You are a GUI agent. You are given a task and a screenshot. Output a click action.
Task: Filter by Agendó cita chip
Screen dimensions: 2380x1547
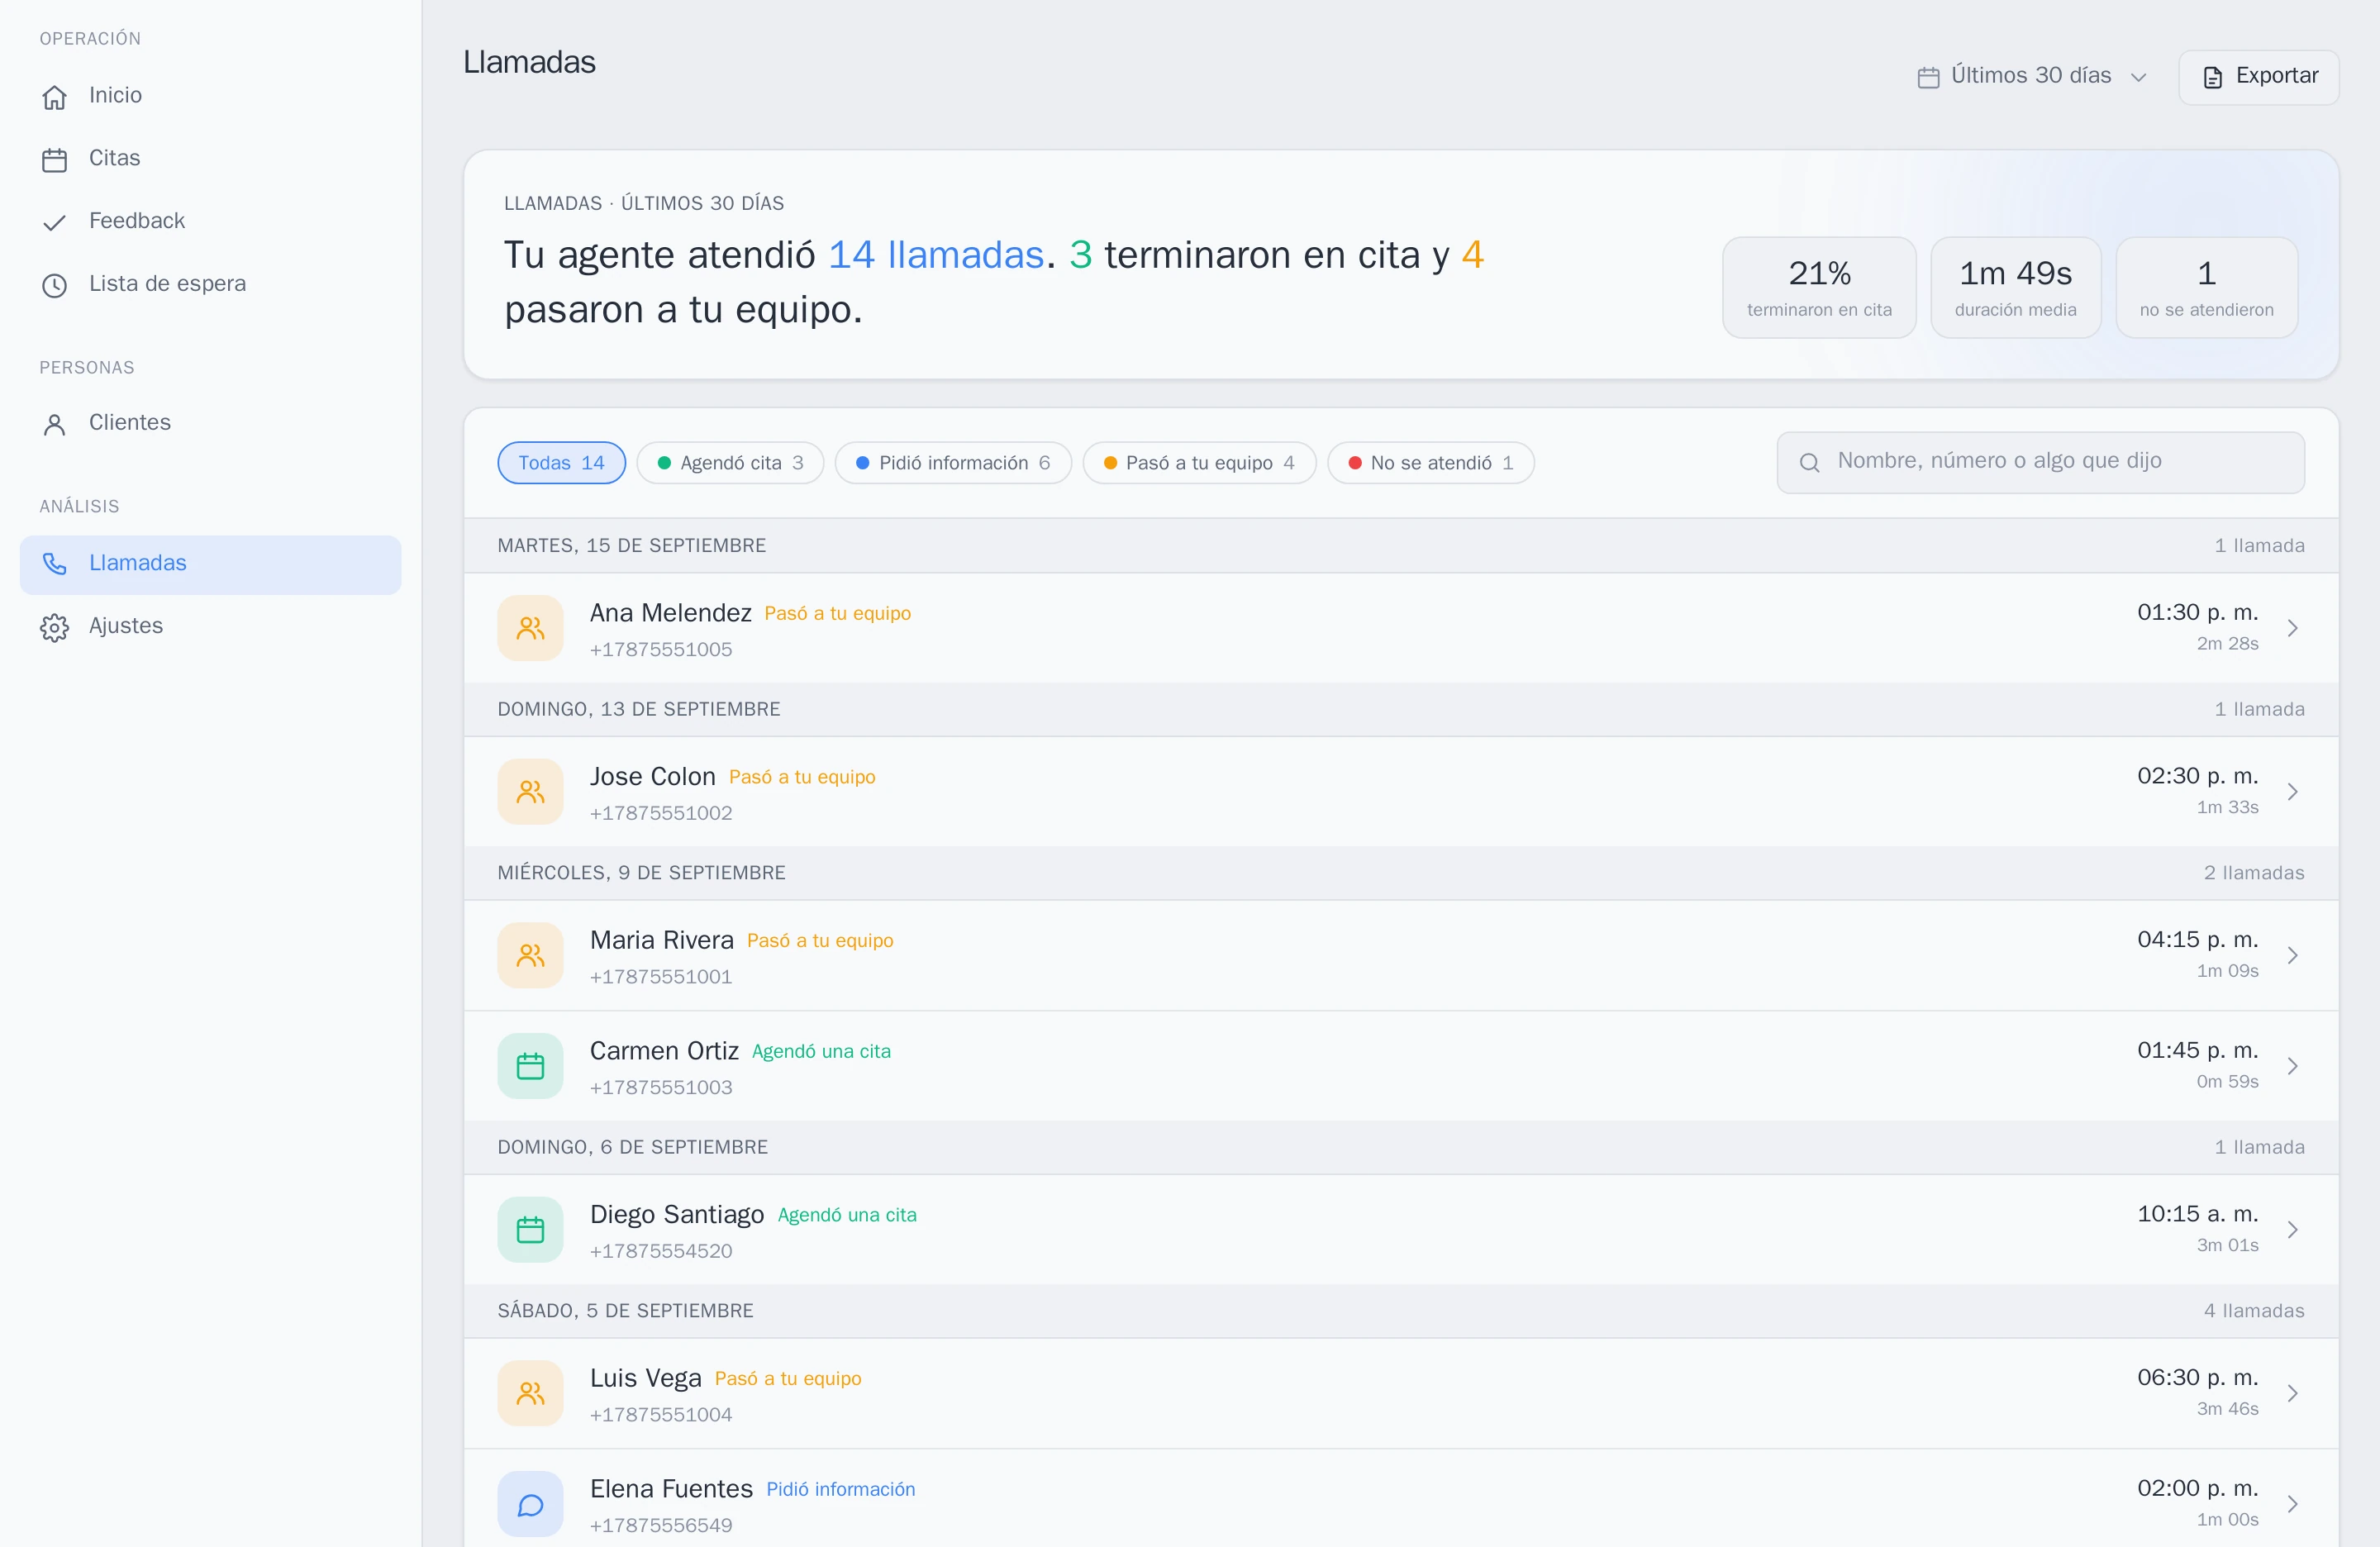click(730, 463)
